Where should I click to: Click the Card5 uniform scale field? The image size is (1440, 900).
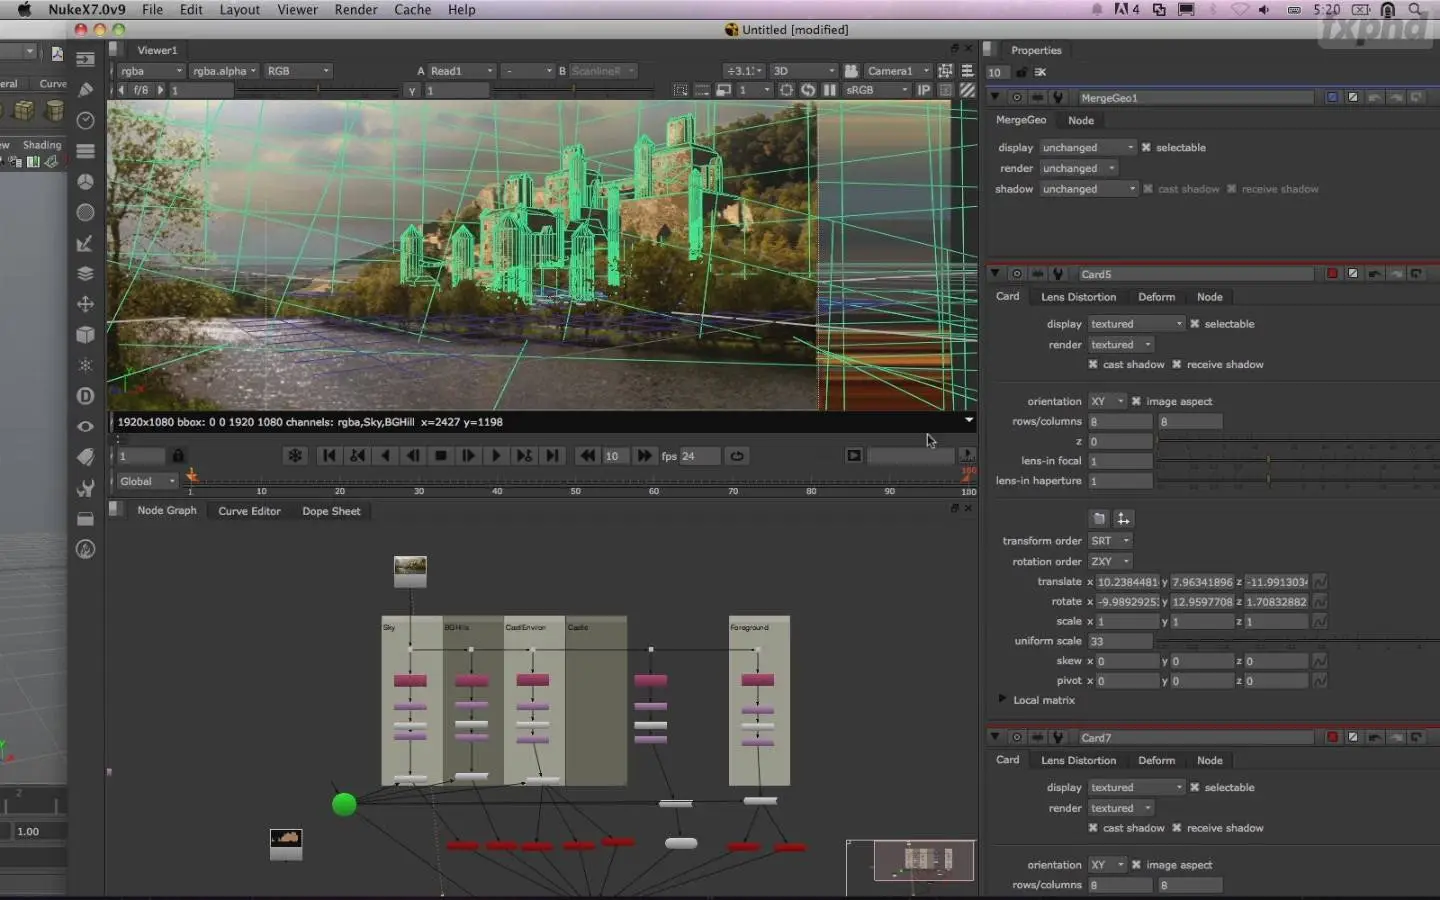1120,641
